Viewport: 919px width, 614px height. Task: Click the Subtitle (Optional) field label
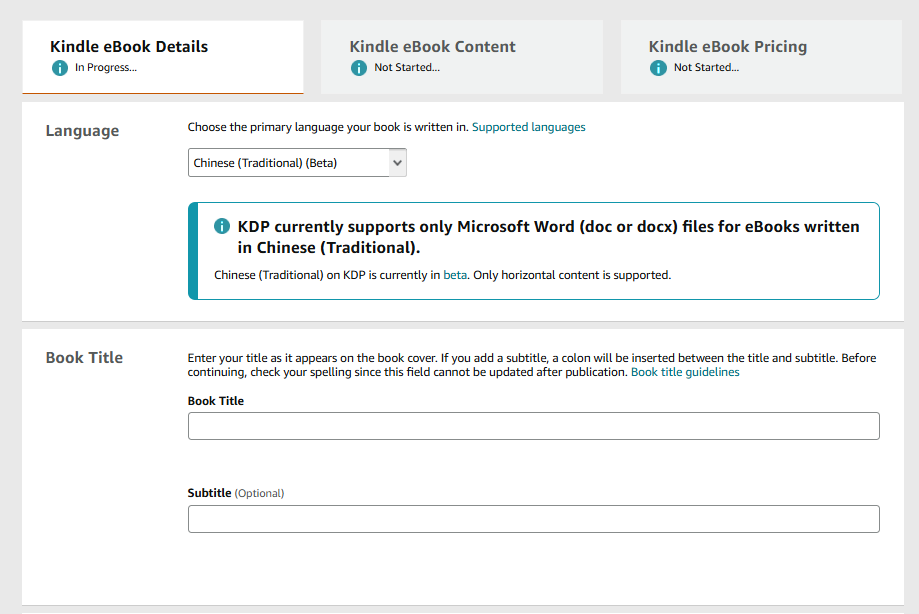[x=236, y=493]
